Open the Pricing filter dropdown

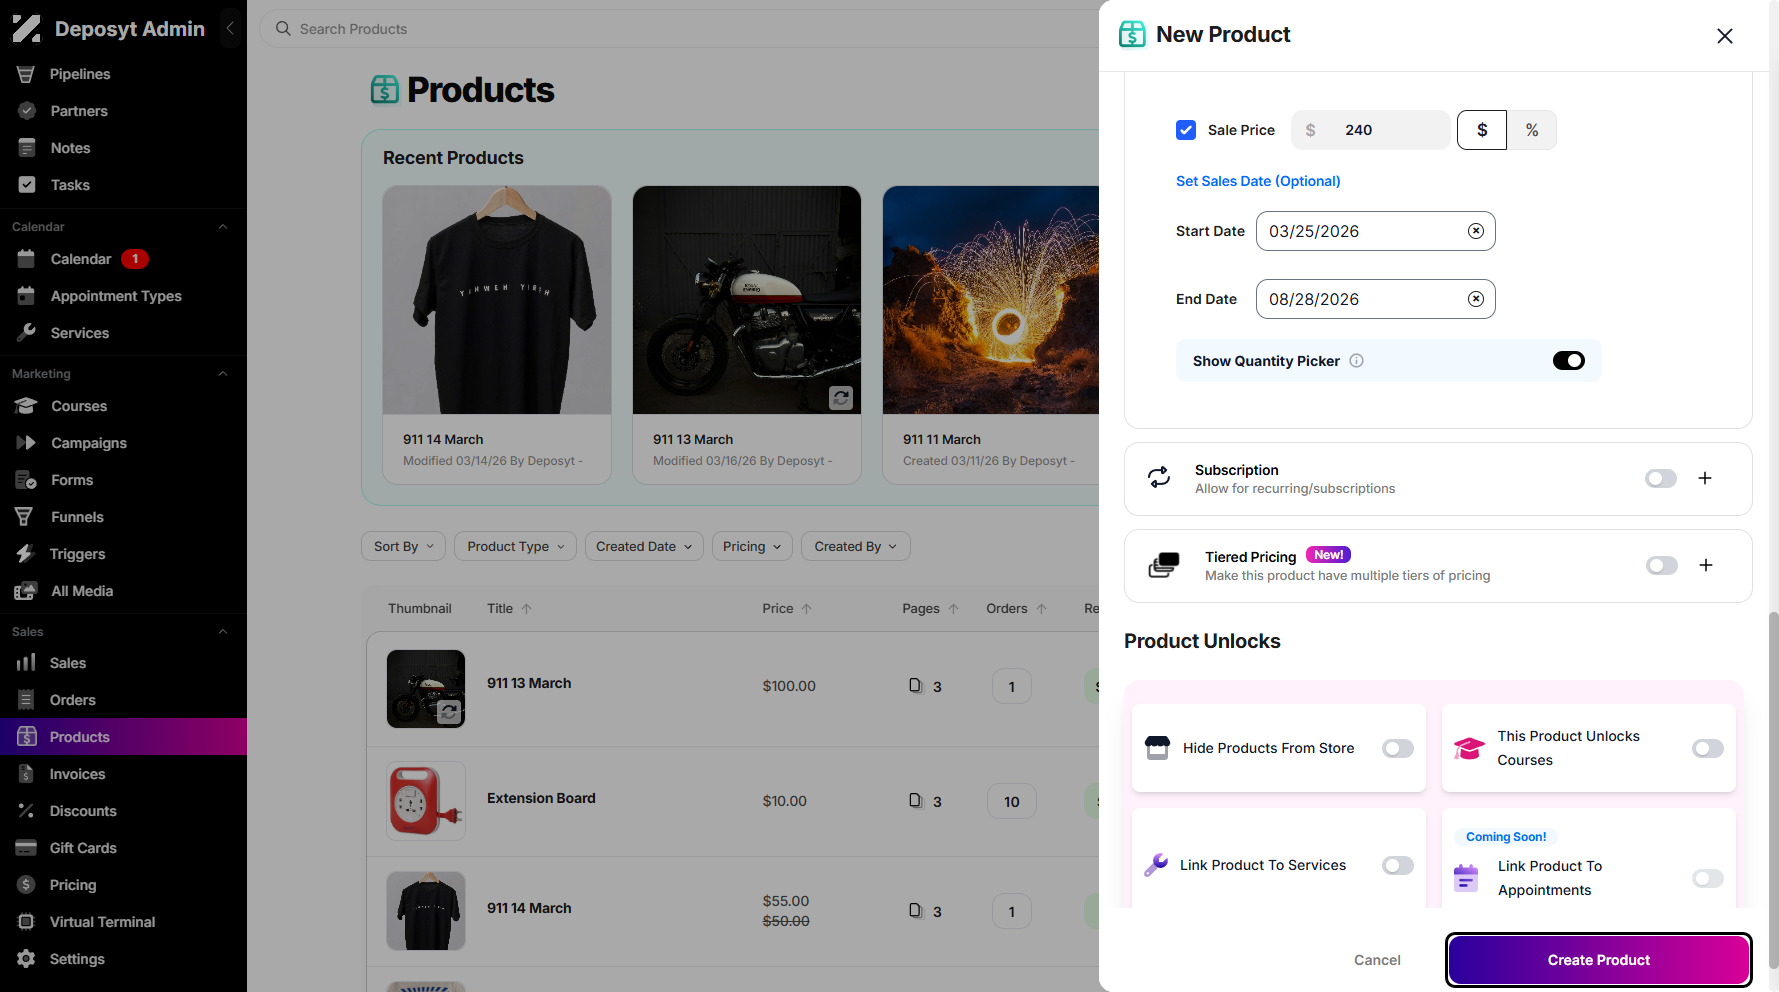752,546
